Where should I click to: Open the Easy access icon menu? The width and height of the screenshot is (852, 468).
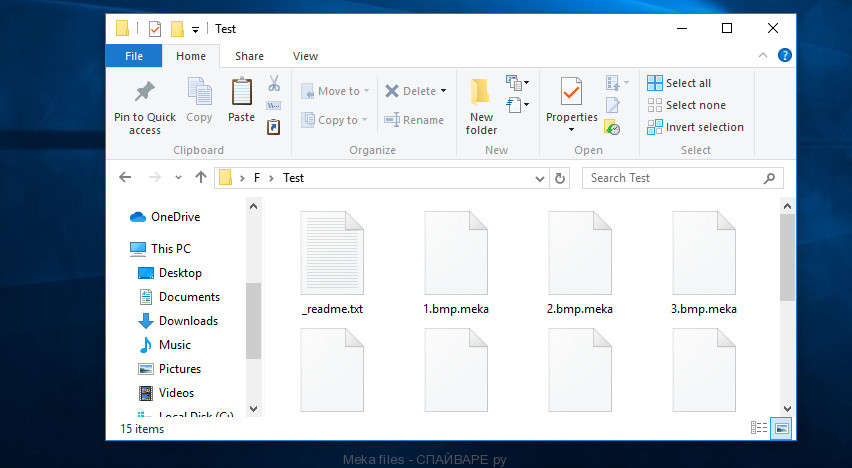coord(517,104)
